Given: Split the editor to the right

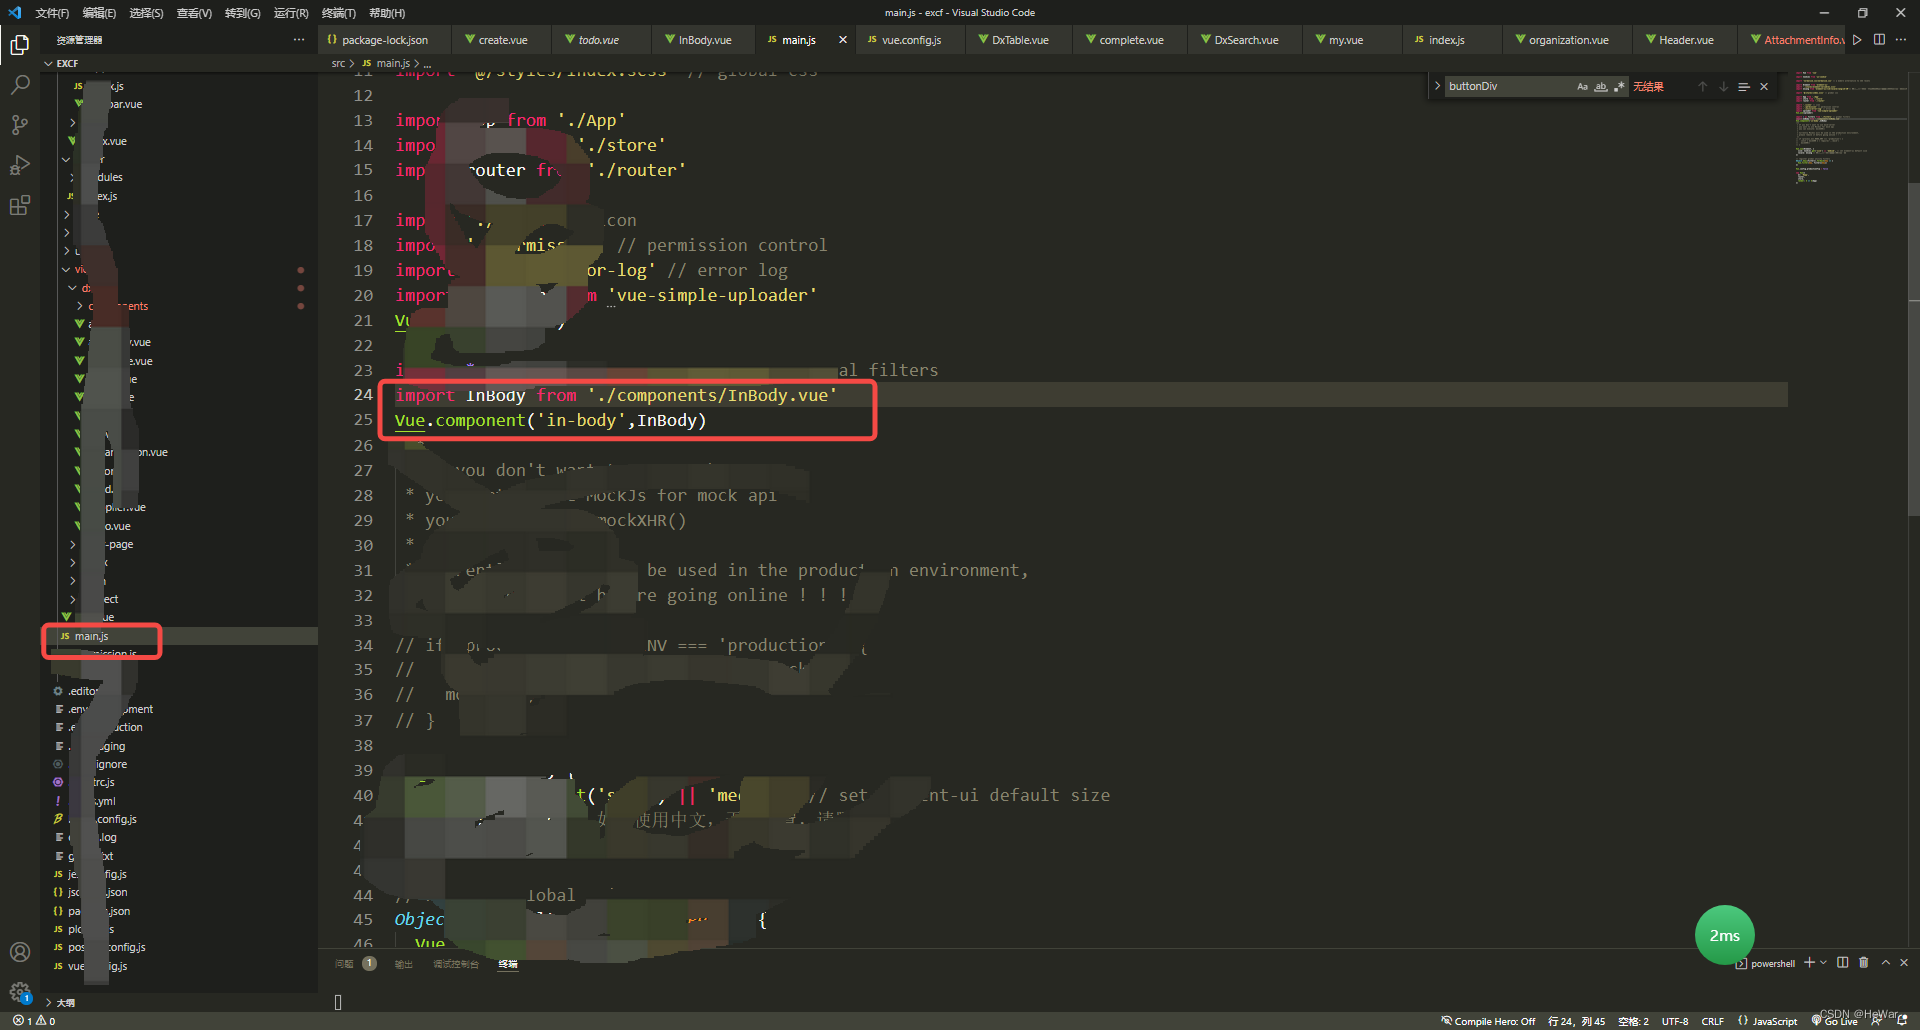Looking at the screenshot, I should coord(1879,40).
